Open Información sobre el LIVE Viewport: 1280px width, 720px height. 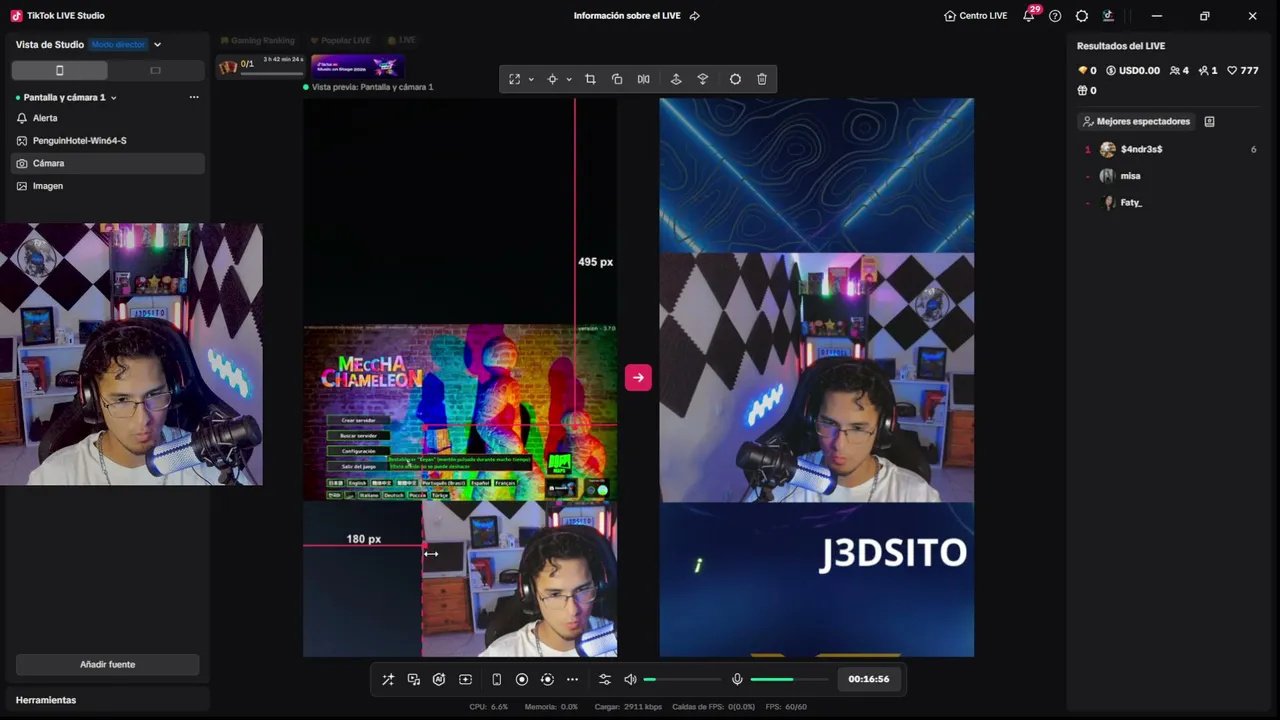[x=629, y=16]
